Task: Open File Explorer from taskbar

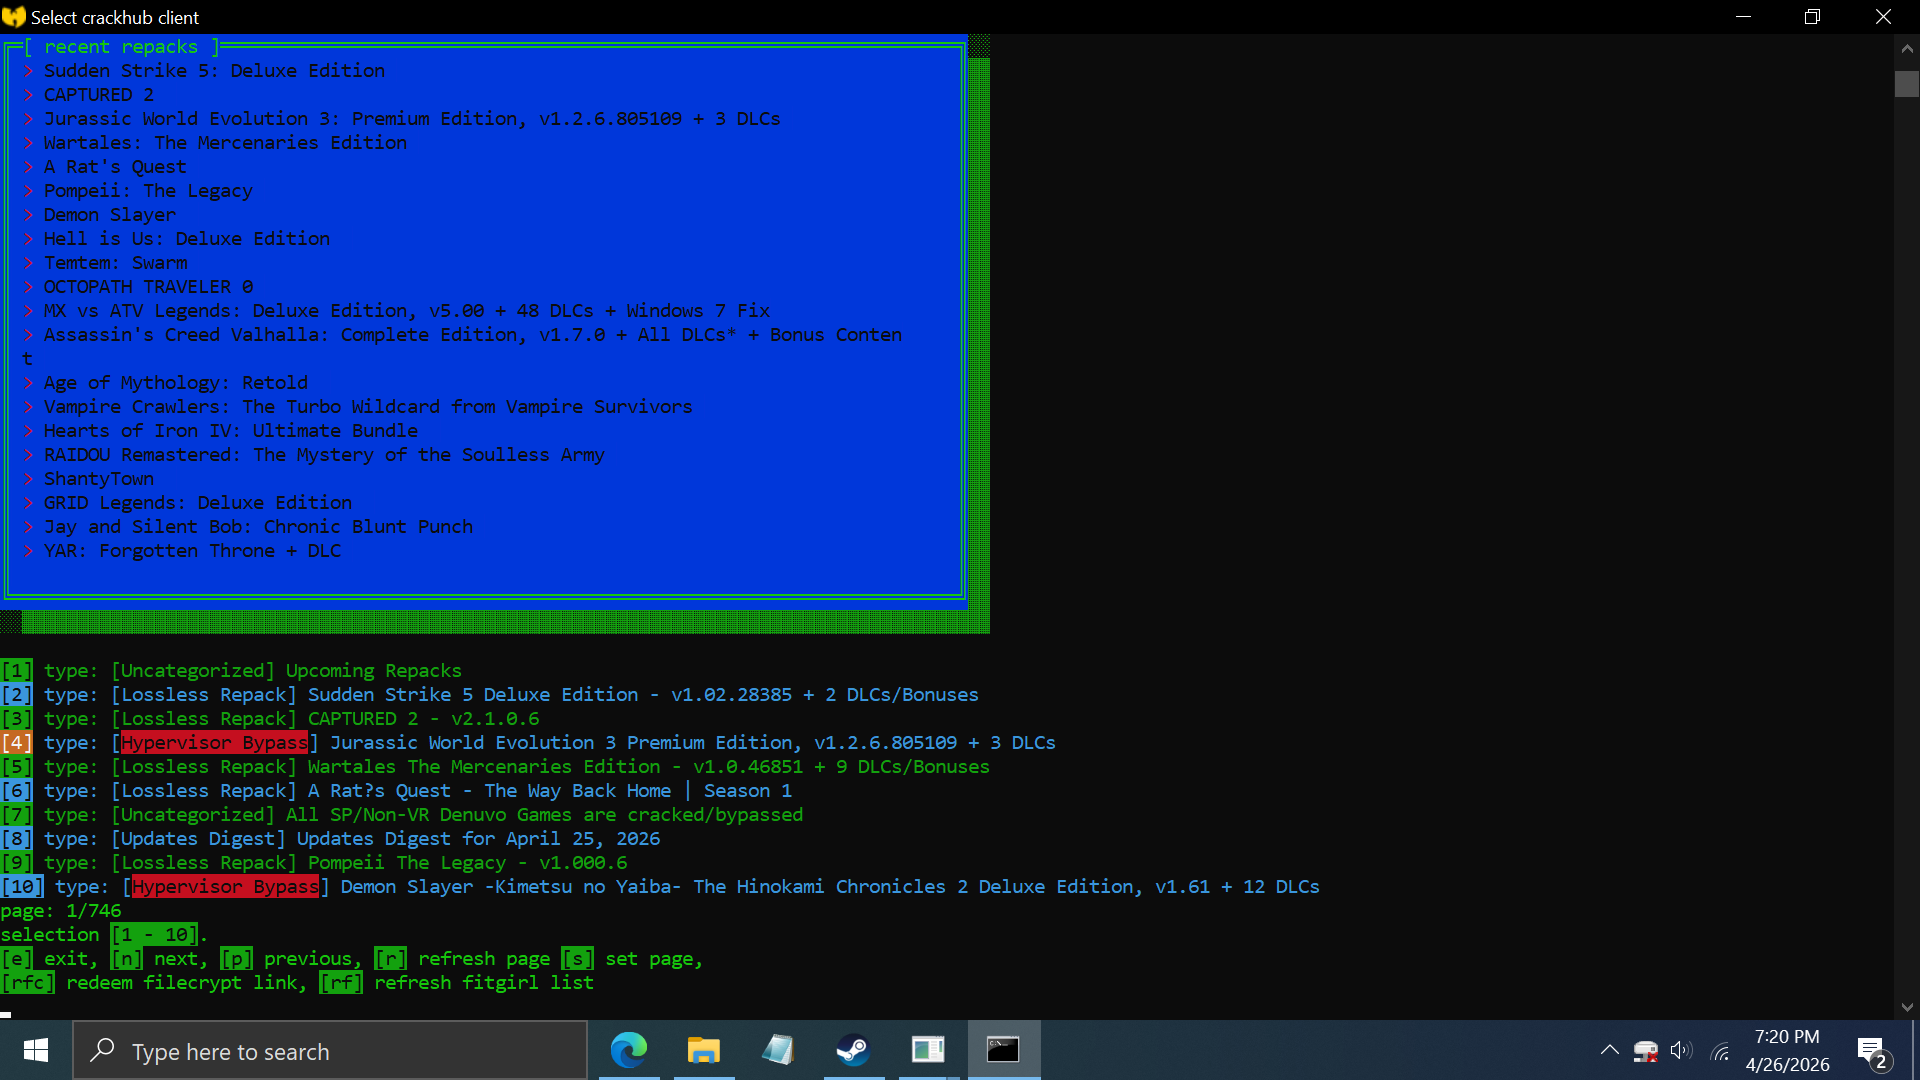Action: tap(703, 1050)
